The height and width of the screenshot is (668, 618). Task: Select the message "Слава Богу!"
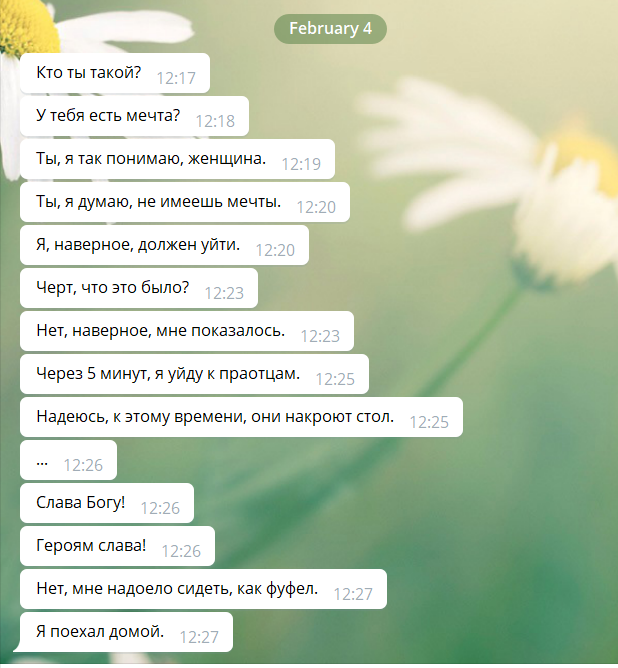[x=107, y=503]
